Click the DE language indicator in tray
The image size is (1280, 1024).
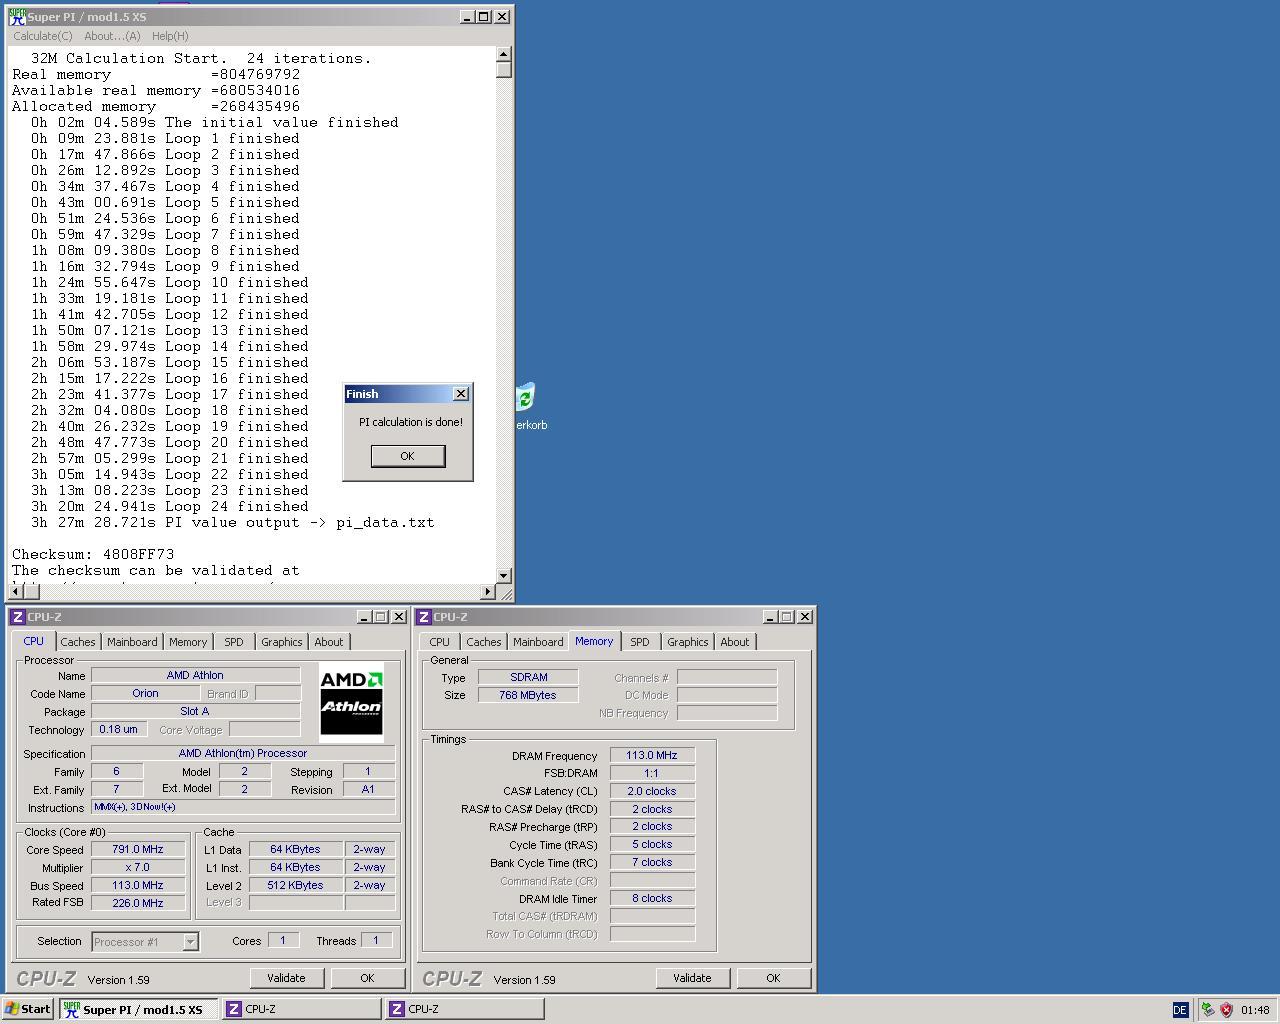point(1180,1010)
